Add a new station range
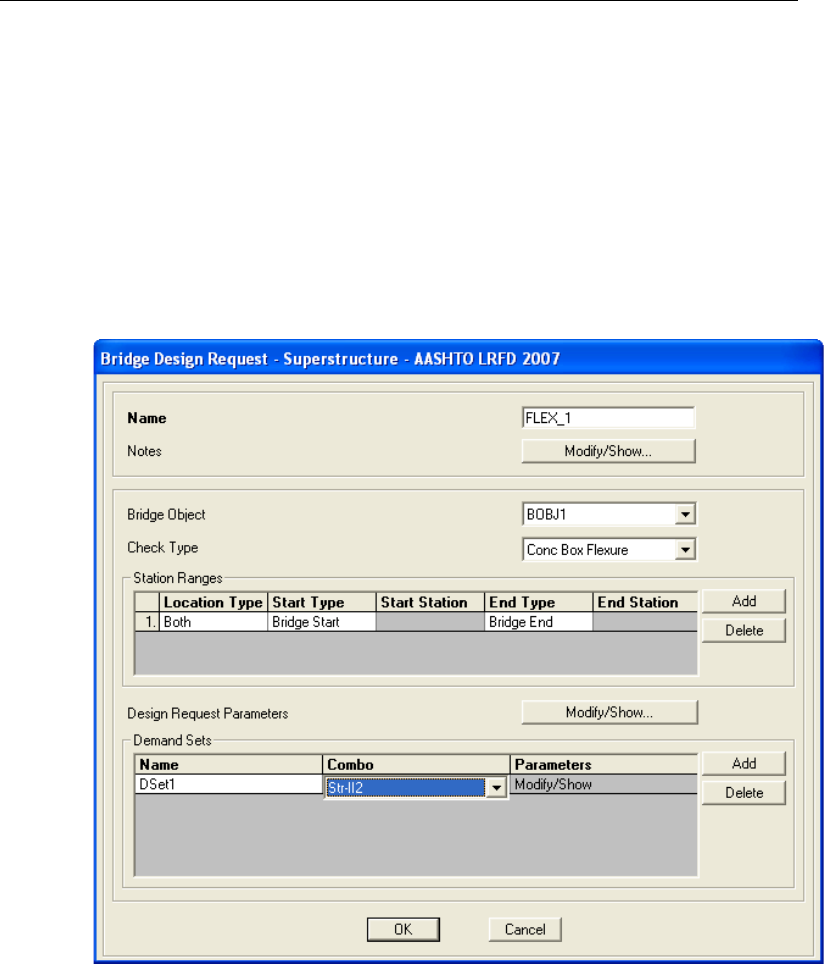The width and height of the screenshot is (824, 964). [743, 601]
